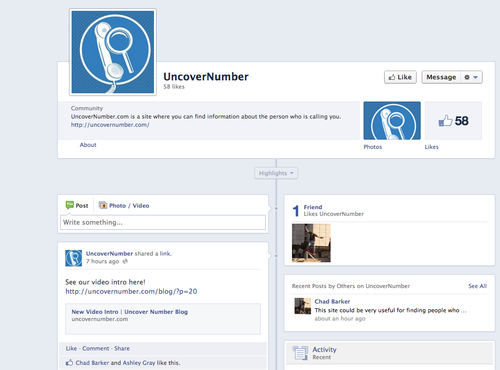Click the about an hour ago timestamp
The image size is (500, 370).
click(340, 319)
